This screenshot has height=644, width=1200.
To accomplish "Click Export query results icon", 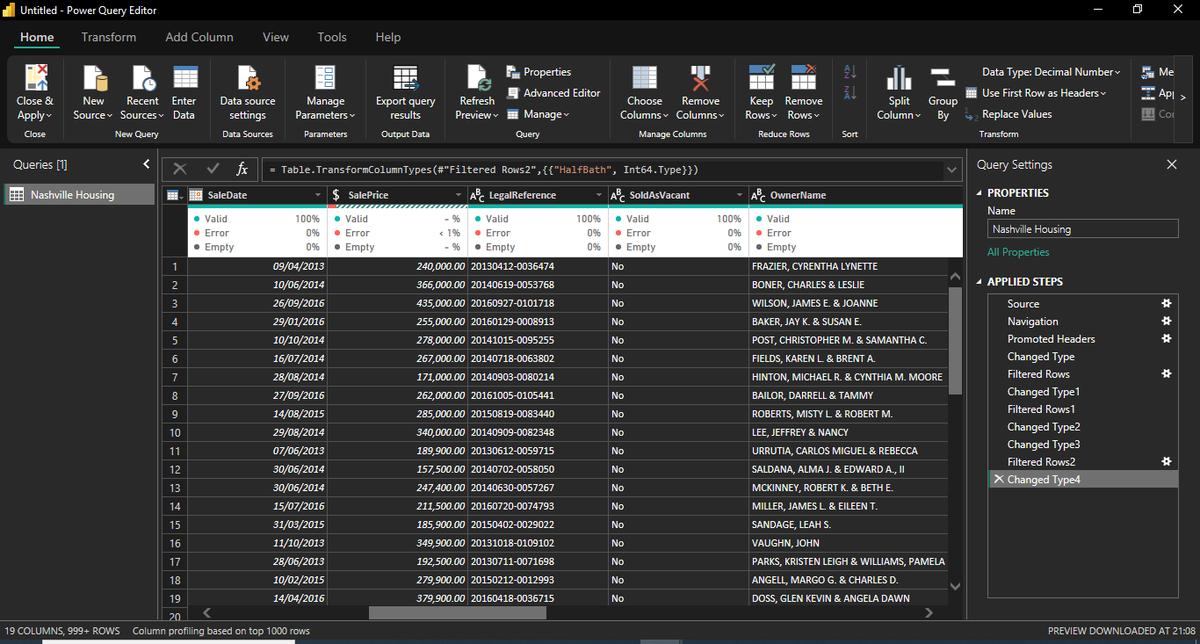I will pyautogui.click(x=405, y=78).
